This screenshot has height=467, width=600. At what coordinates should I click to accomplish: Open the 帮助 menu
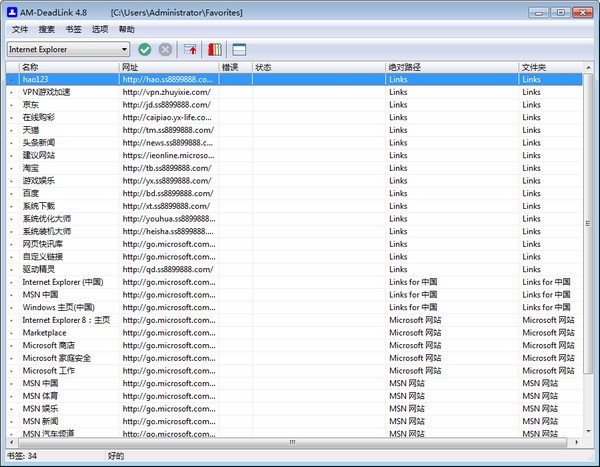pos(127,30)
